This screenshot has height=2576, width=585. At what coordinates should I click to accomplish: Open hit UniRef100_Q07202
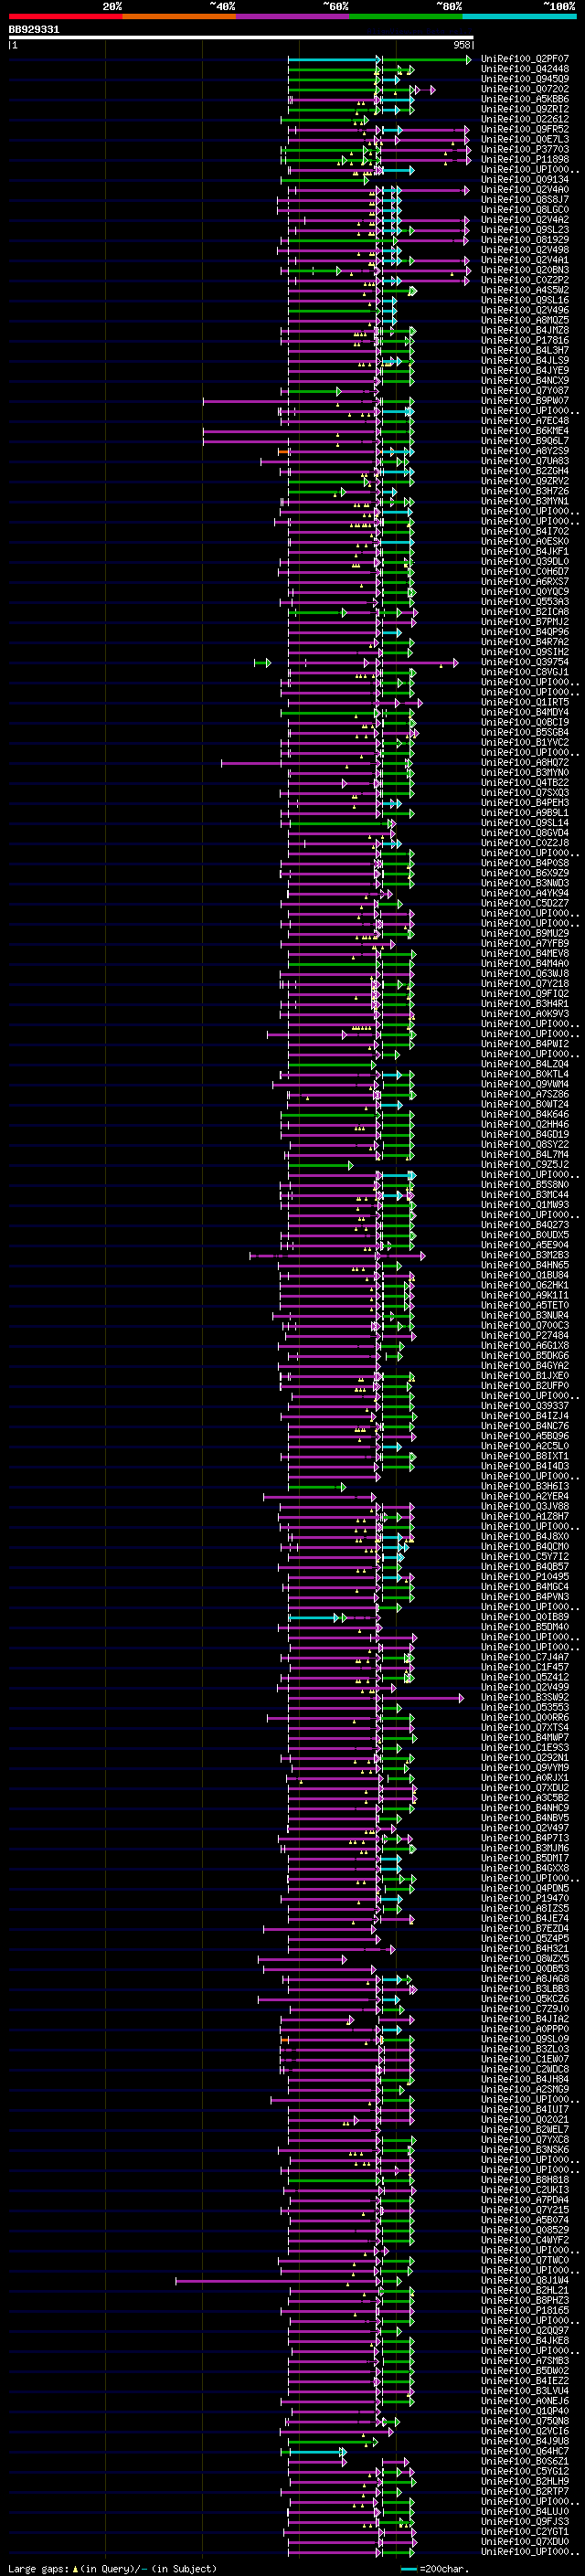pos(524,89)
